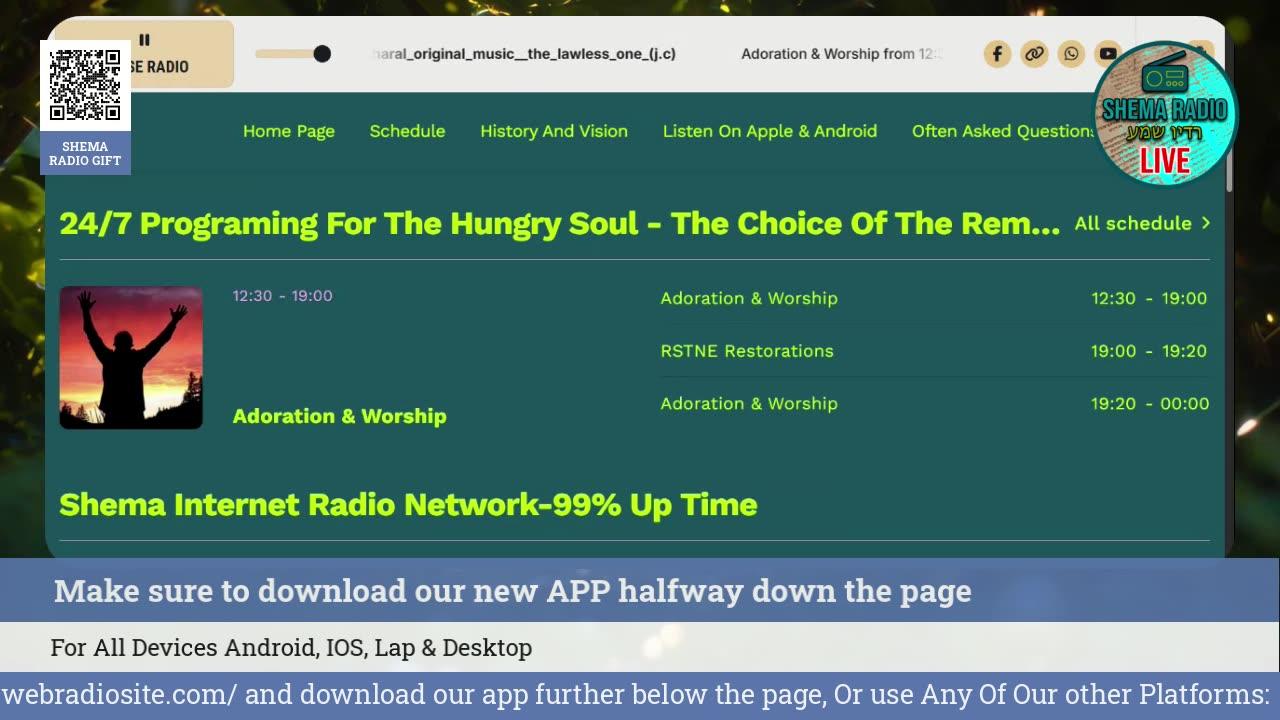Click the worship silhouette sunset thumbnail

[x=131, y=358]
